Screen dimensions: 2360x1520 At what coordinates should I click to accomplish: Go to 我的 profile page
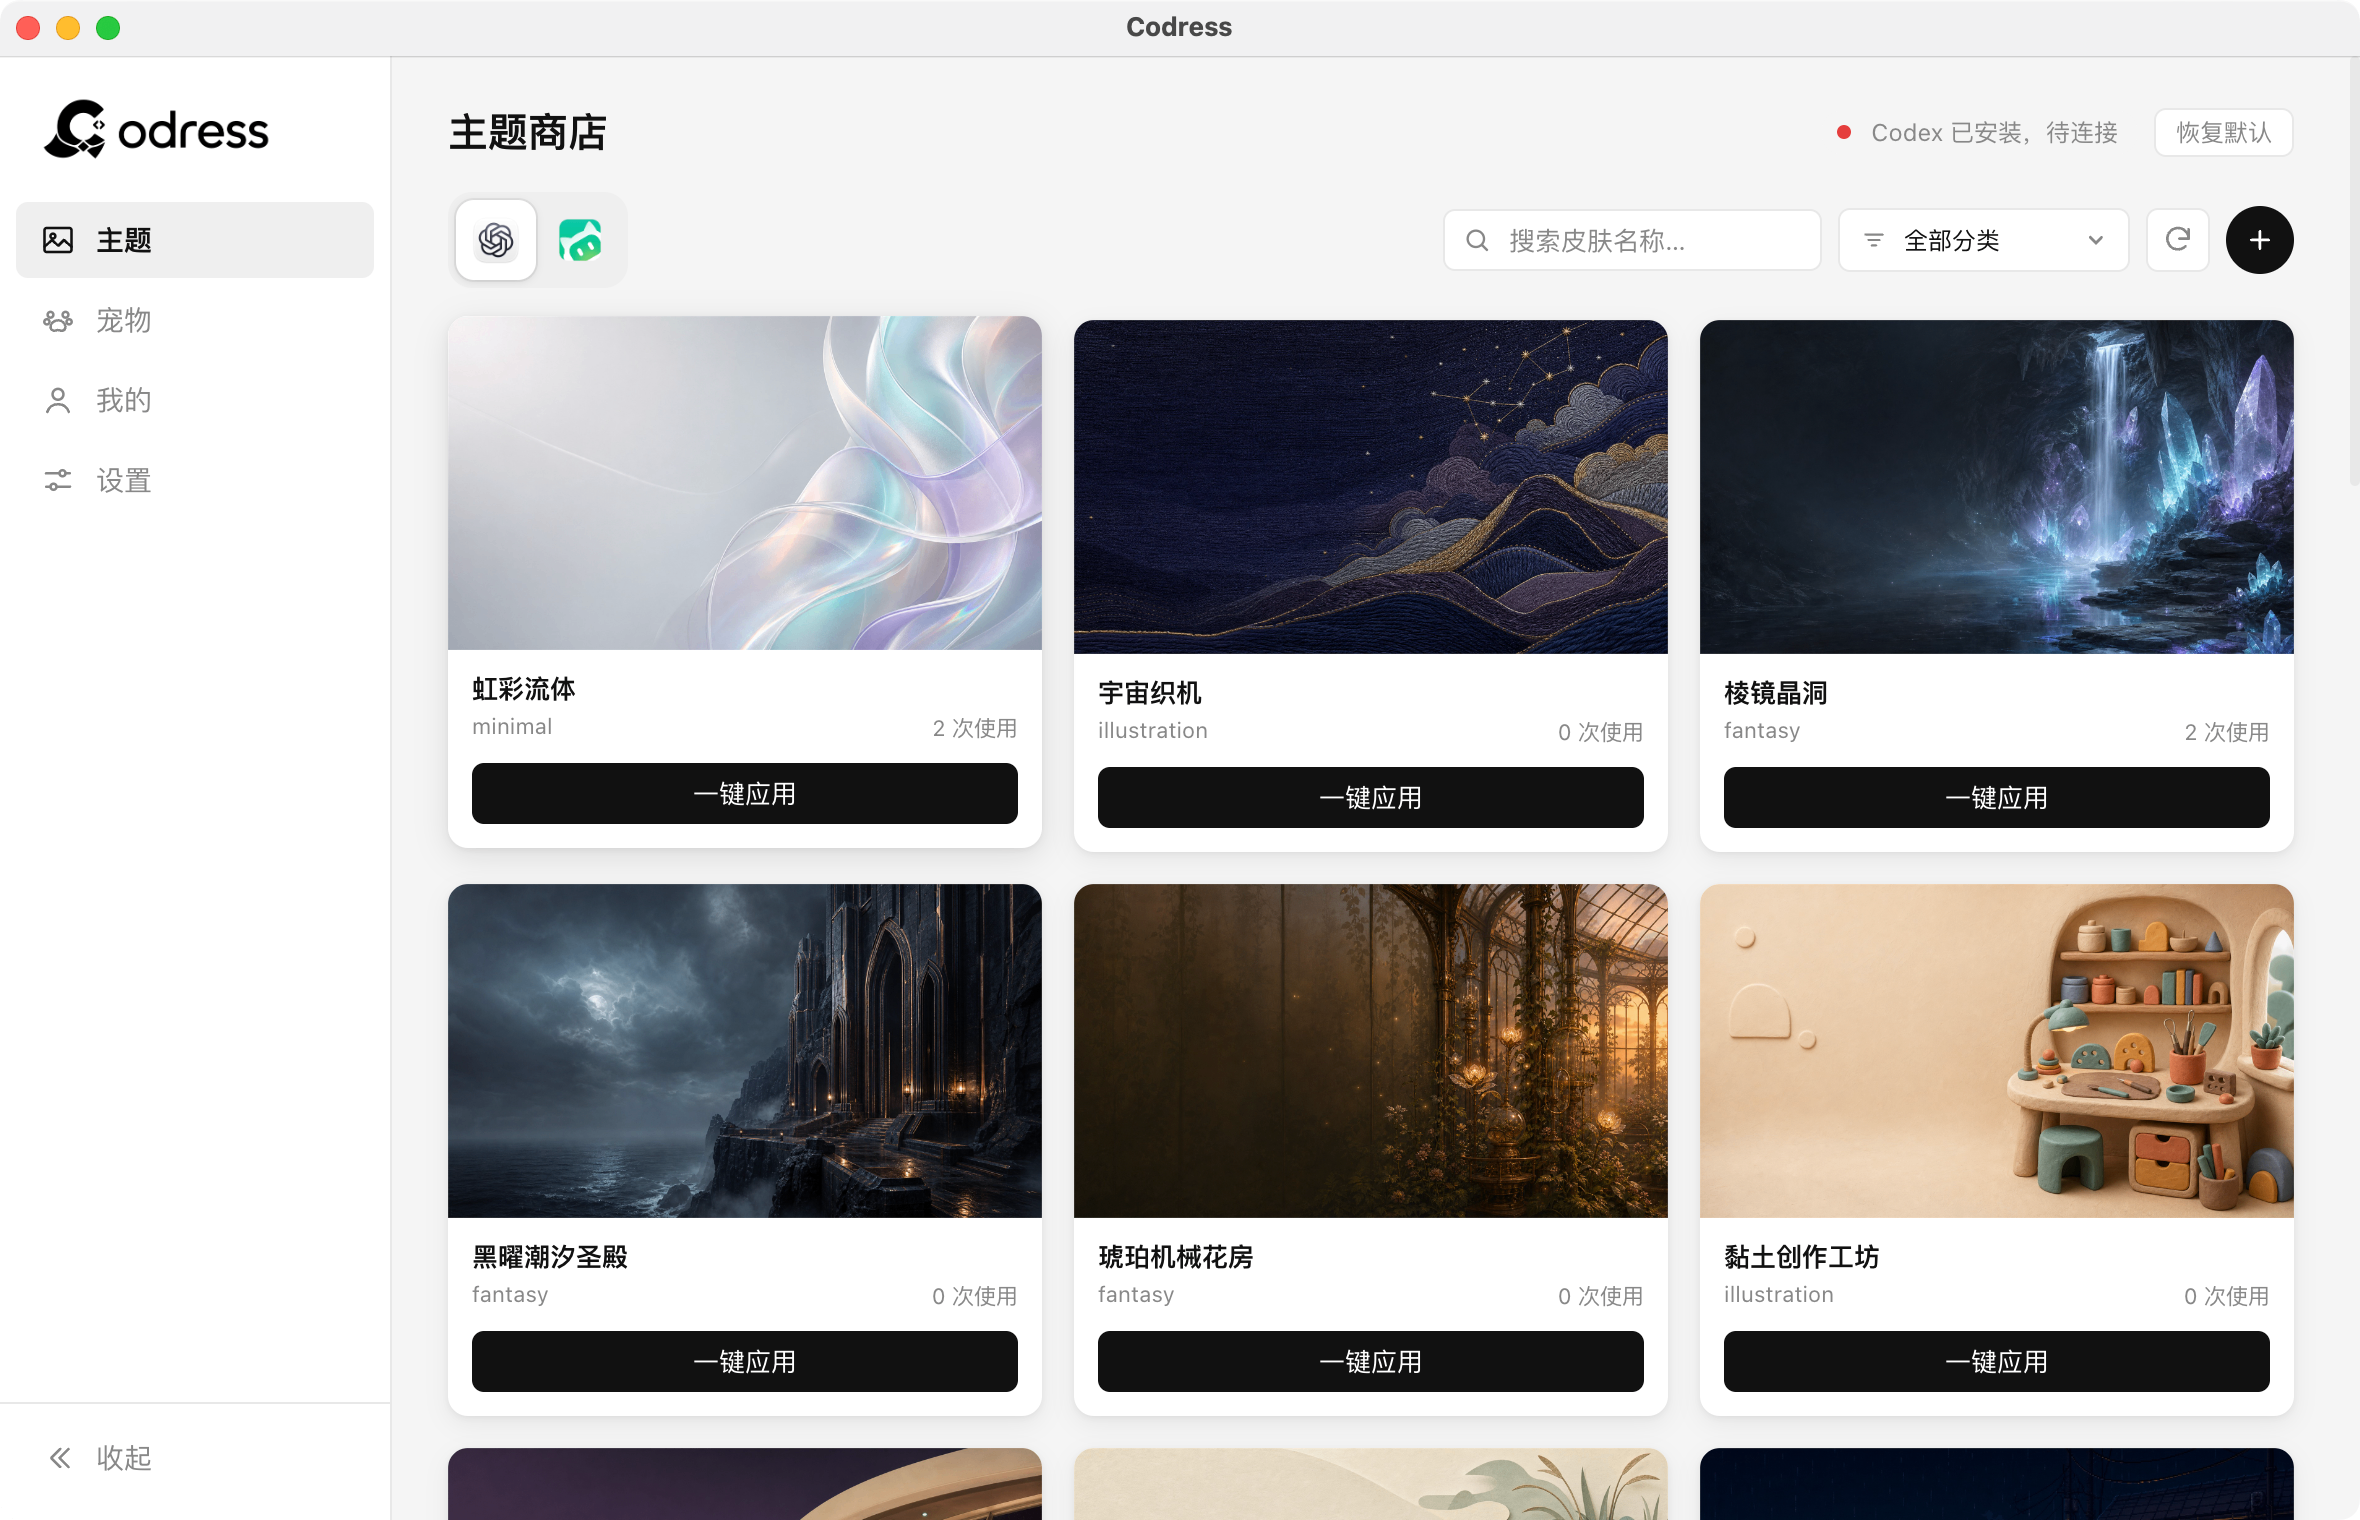[x=195, y=400]
